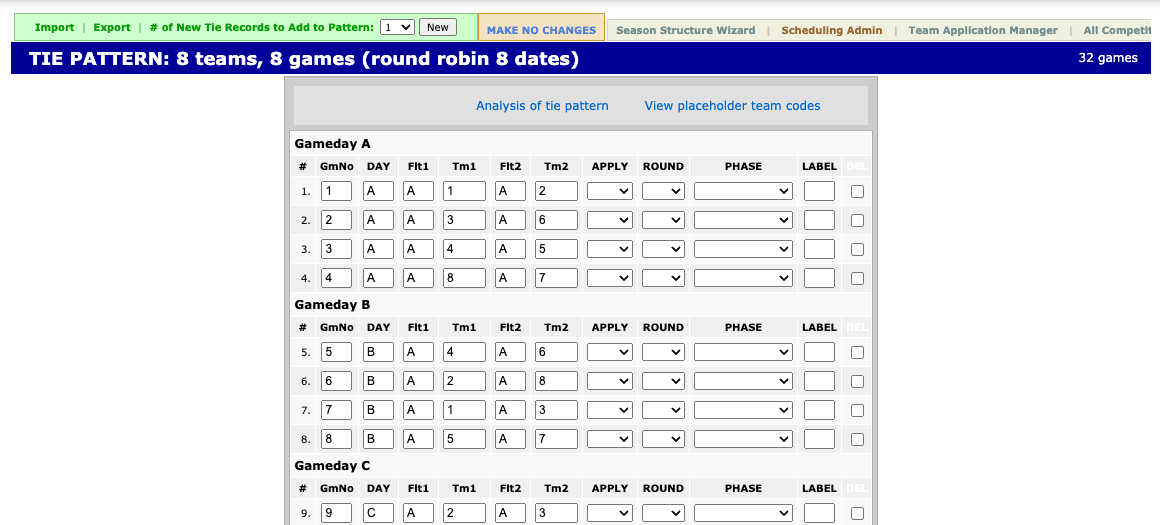Click the Tm1 field in row 4
1160x525 pixels.
point(464,278)
